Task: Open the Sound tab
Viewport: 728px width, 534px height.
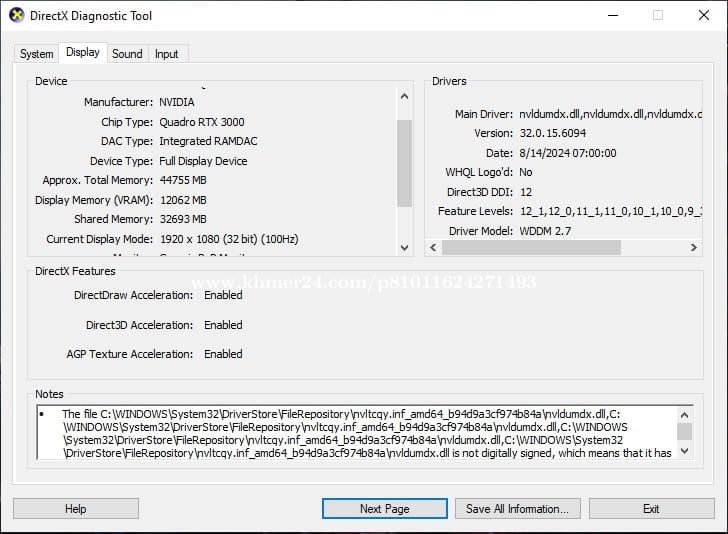Action: (127, 54)
